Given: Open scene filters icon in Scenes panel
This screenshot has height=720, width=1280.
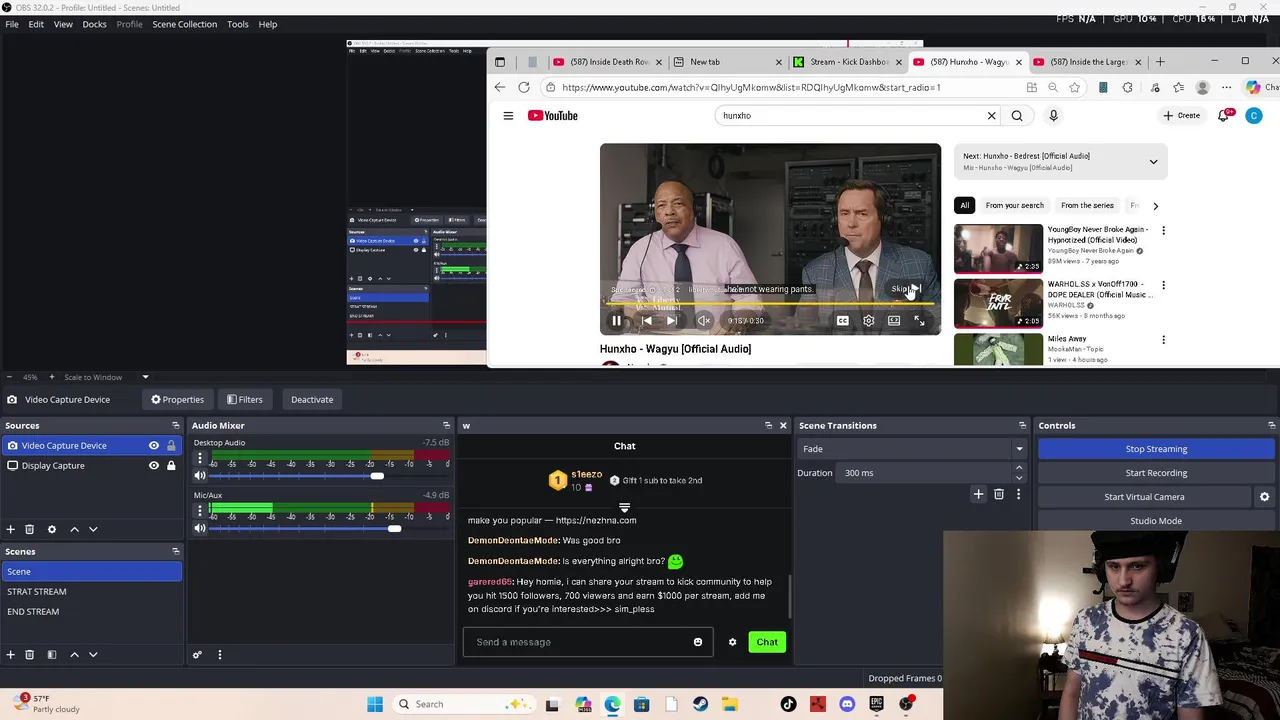Looking at the screenshot, I should [52, 655].
